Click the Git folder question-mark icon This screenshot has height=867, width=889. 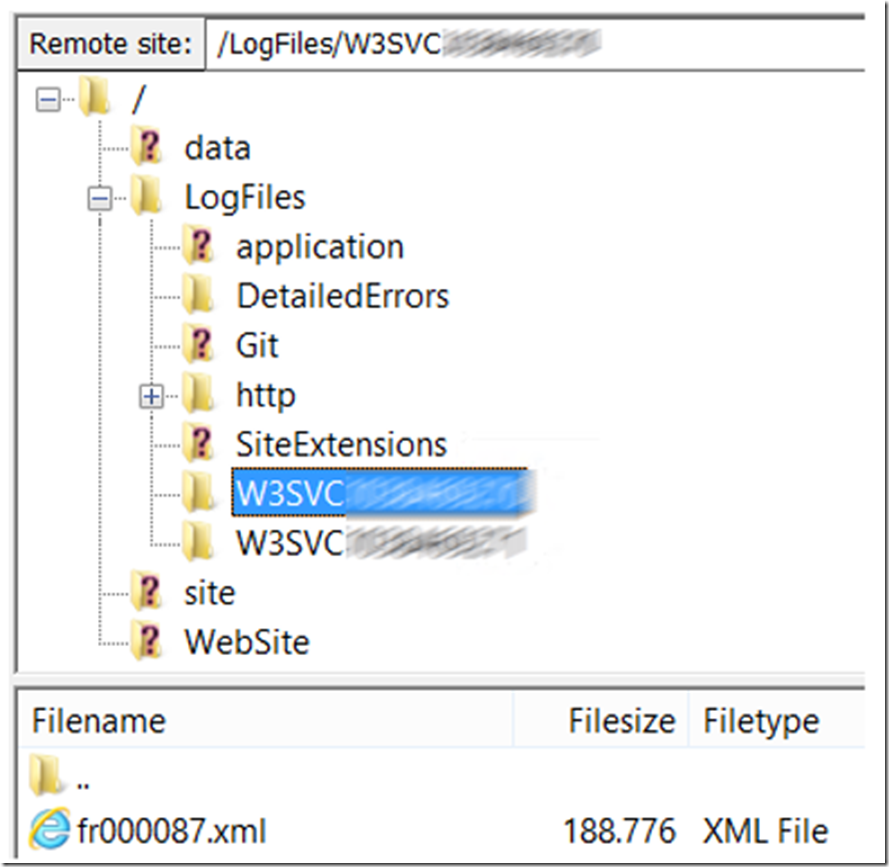[x=198, y=344]
